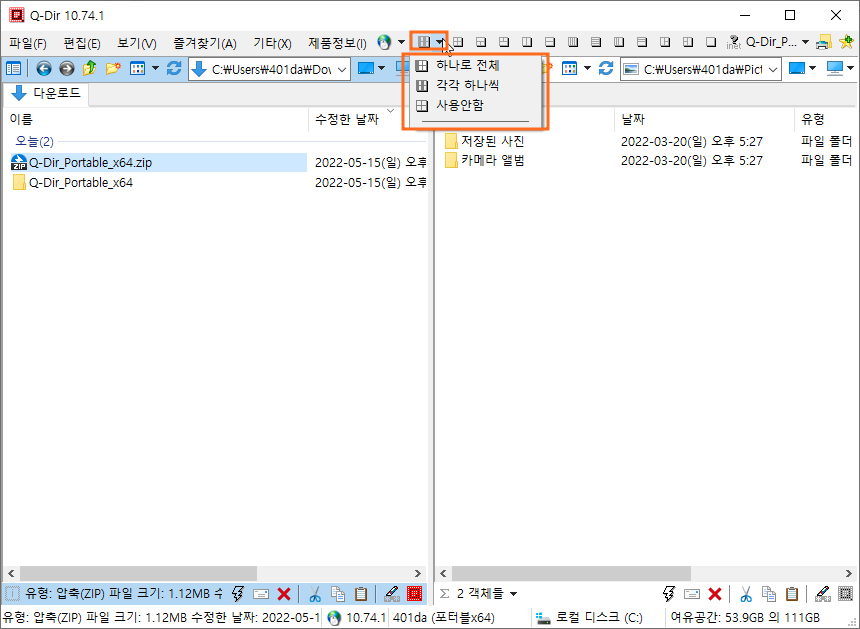The width and height of the screenshot is (860, 629).
Task: Open the 즐겨찾기(A) menu
Action: click(205, 43)
